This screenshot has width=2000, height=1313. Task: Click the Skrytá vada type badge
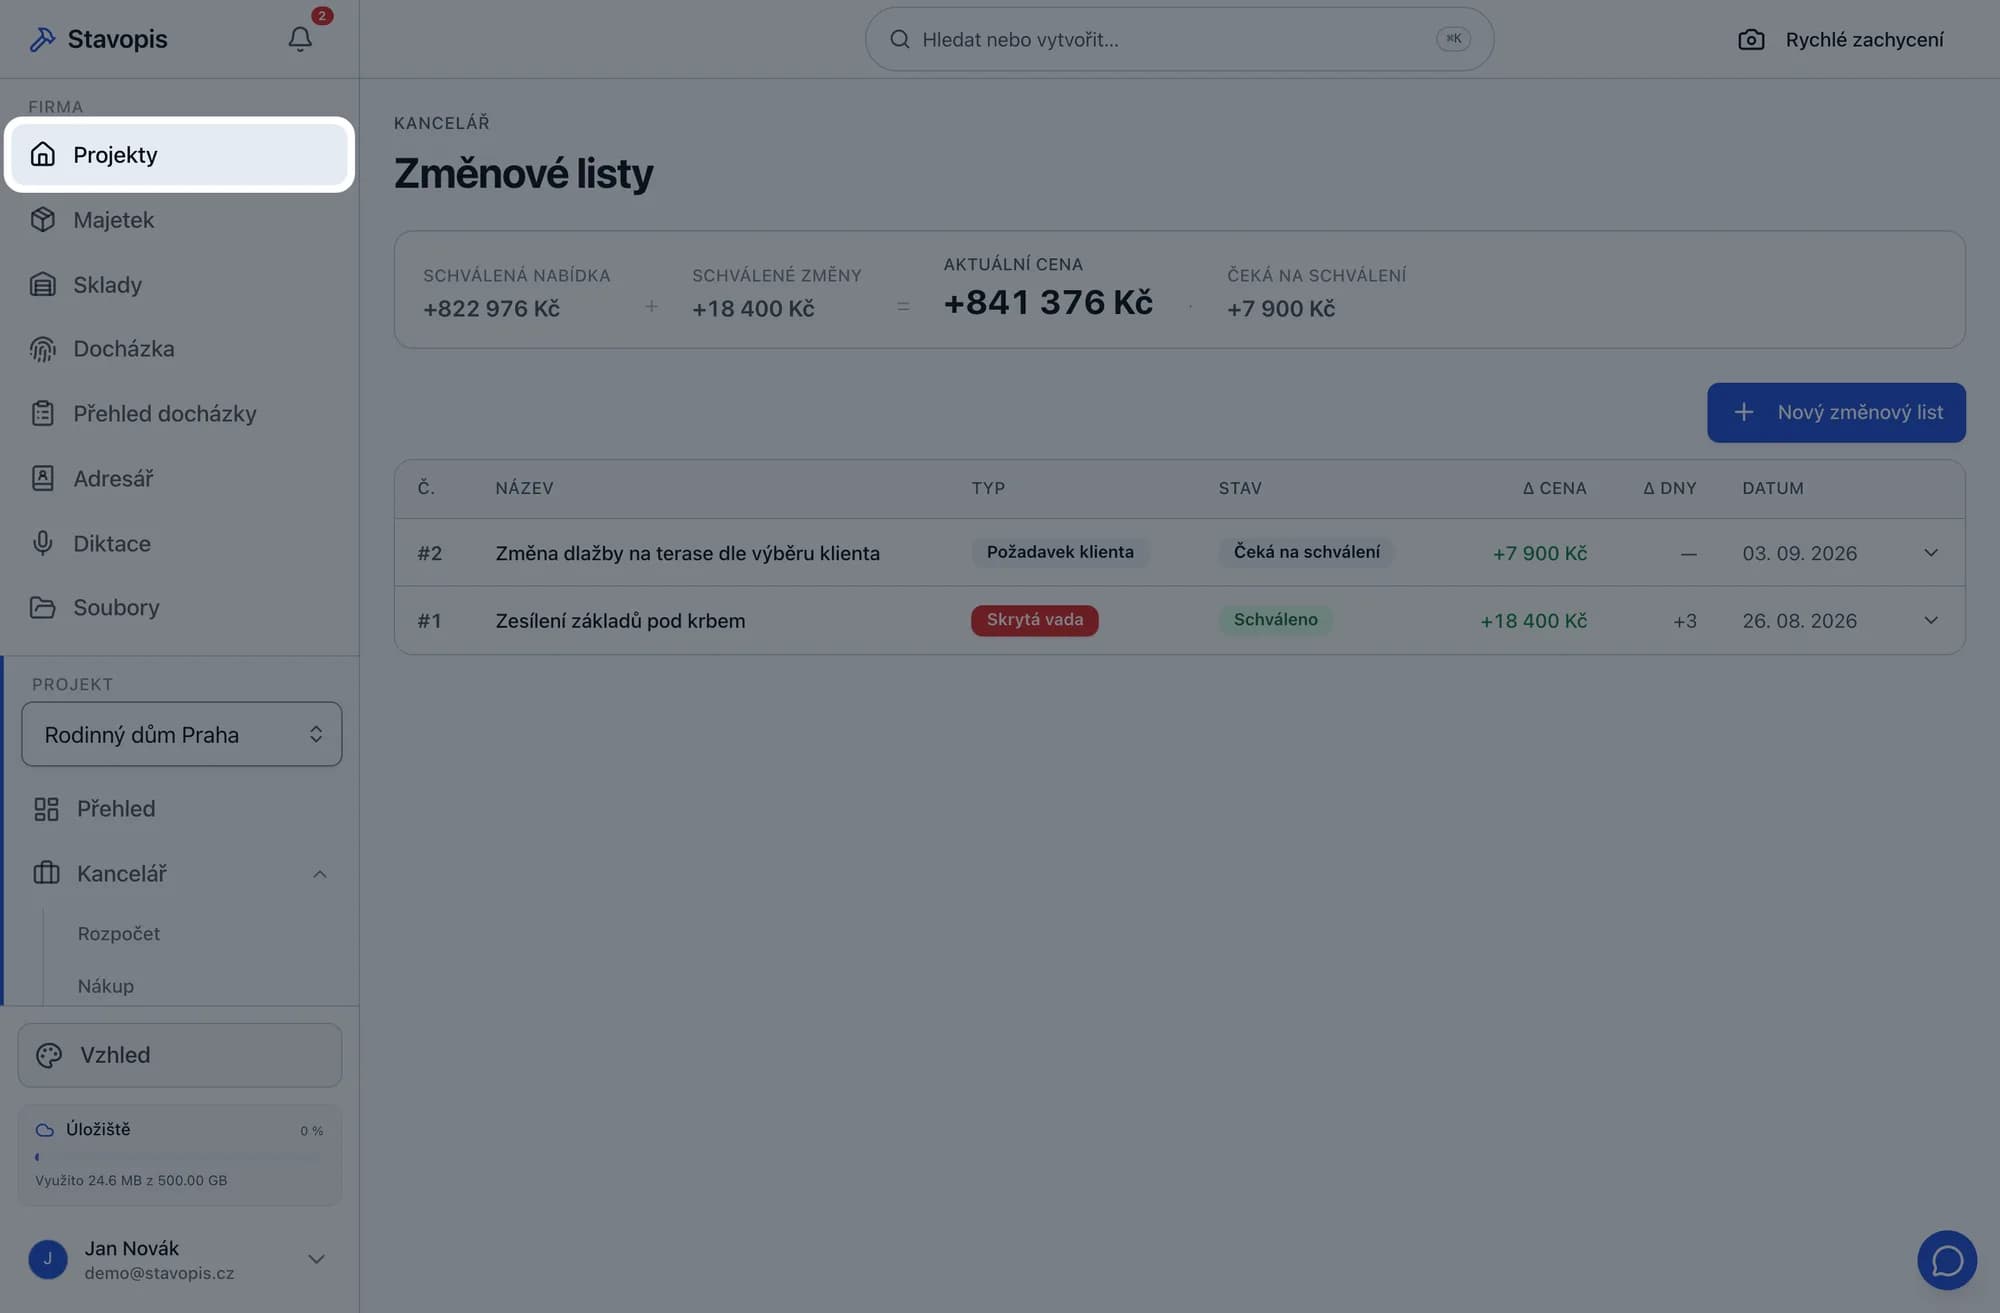(1035, 620)
